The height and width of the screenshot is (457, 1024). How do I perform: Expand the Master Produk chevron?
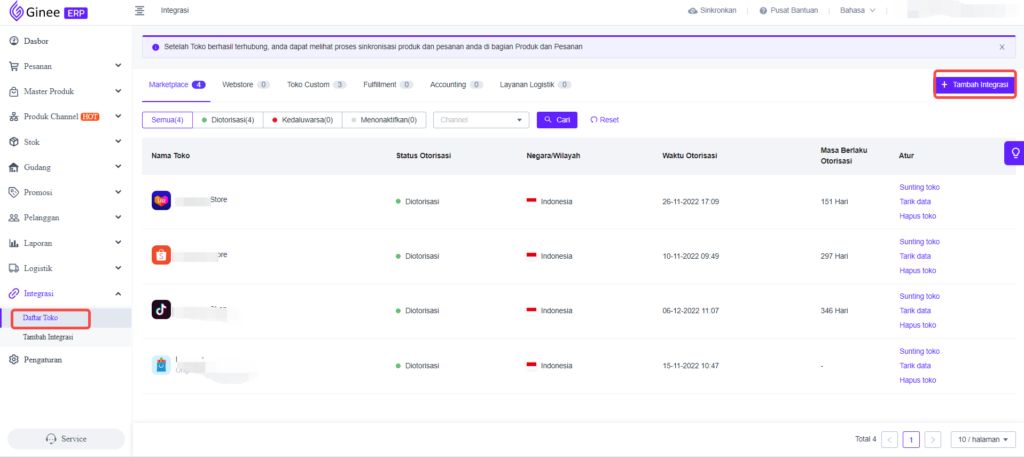(118, 91)
